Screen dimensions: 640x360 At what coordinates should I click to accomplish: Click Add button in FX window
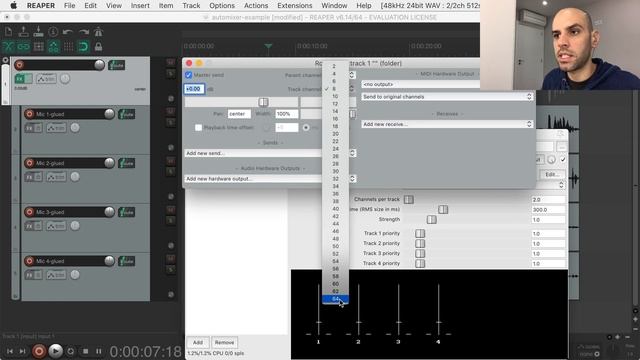198,342
